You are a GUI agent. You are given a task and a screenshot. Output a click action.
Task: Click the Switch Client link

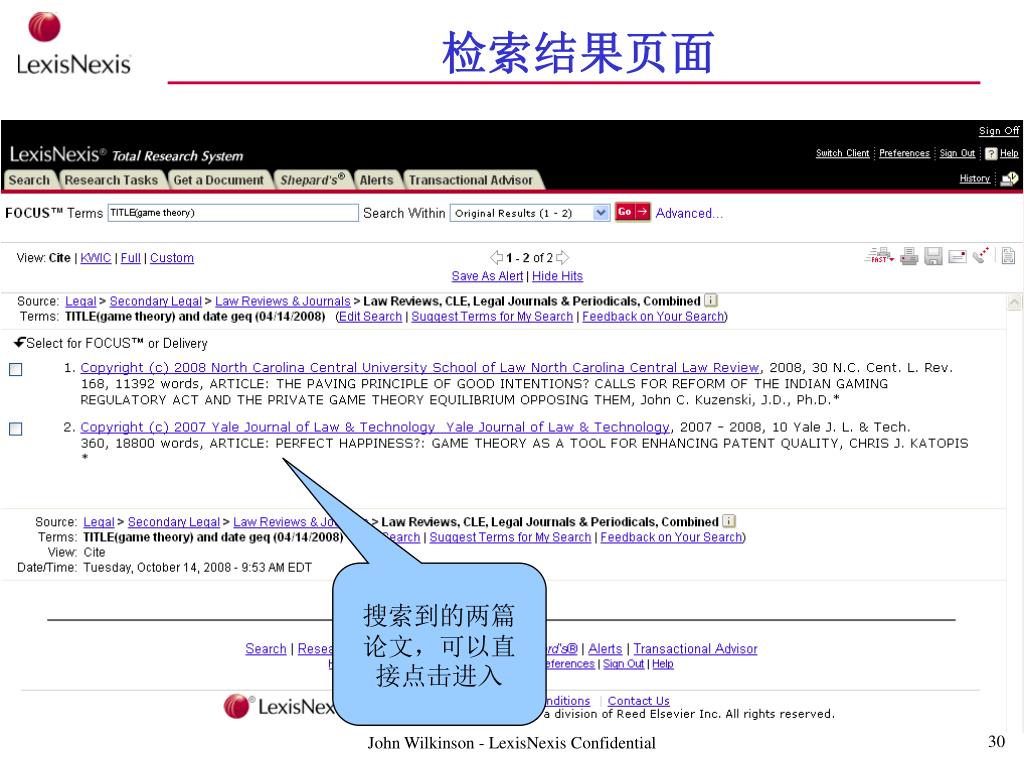842,153
